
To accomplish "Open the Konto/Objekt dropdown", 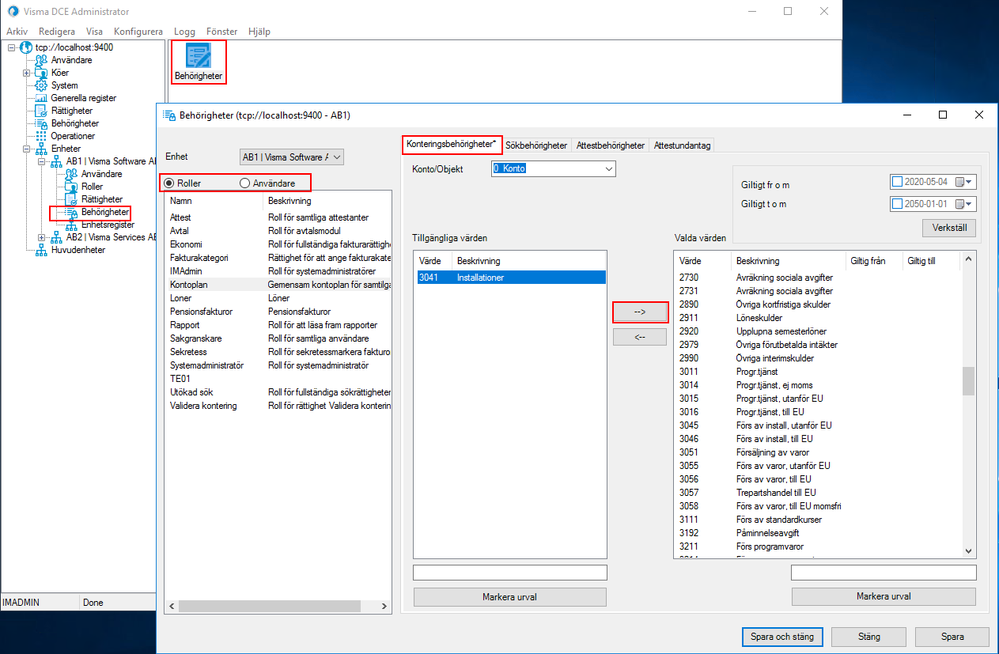I will [609, 169].
